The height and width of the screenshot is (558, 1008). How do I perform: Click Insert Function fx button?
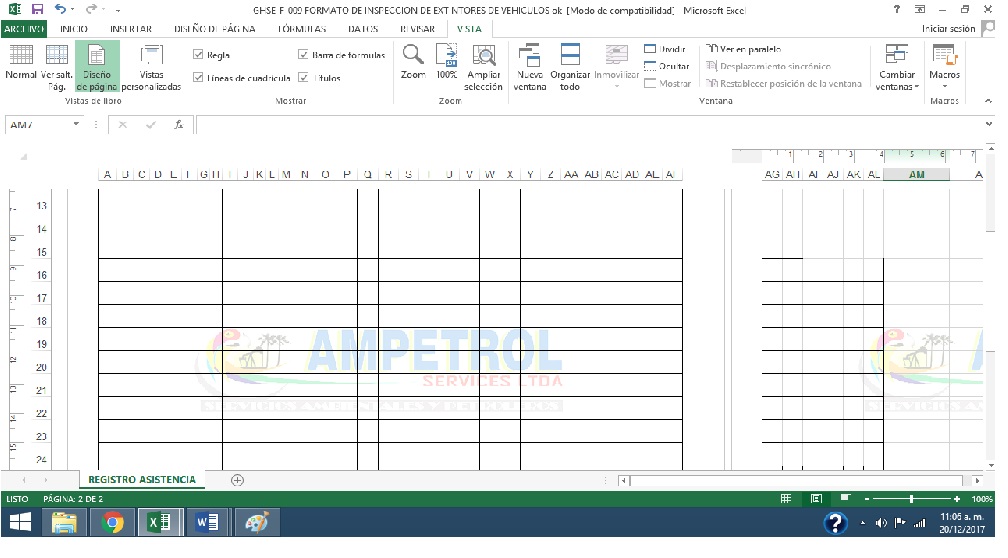click(x=179, y=125)
